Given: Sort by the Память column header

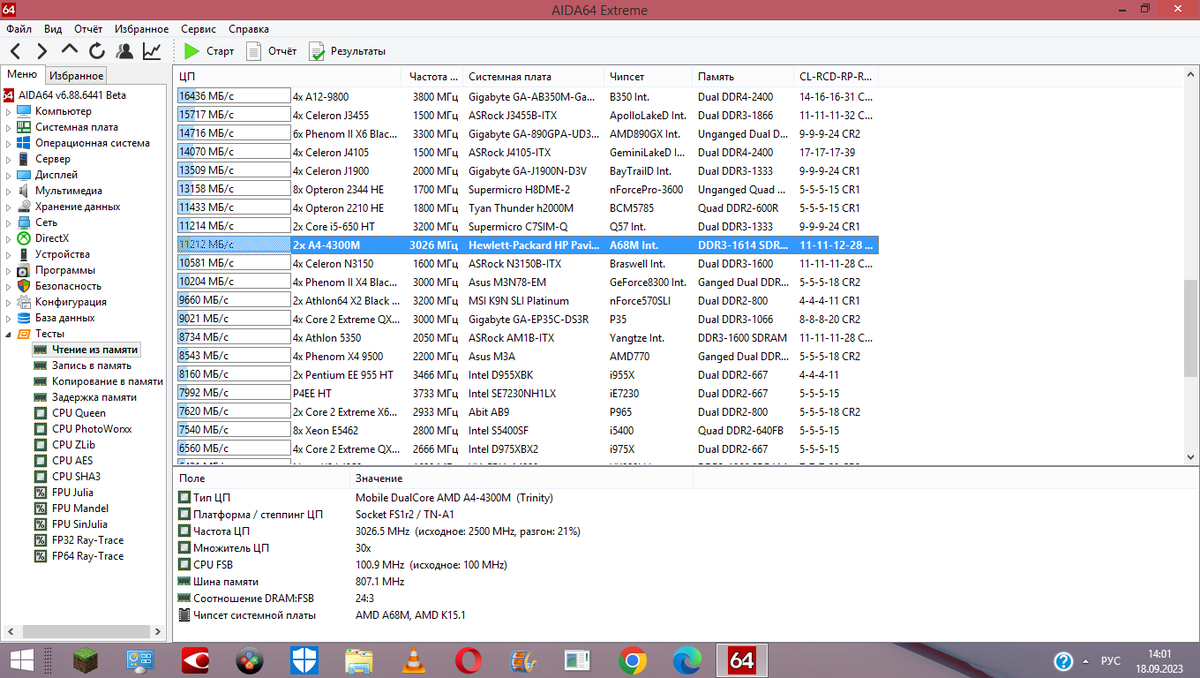Looking at the screenshot, I should tap(743, 77).
